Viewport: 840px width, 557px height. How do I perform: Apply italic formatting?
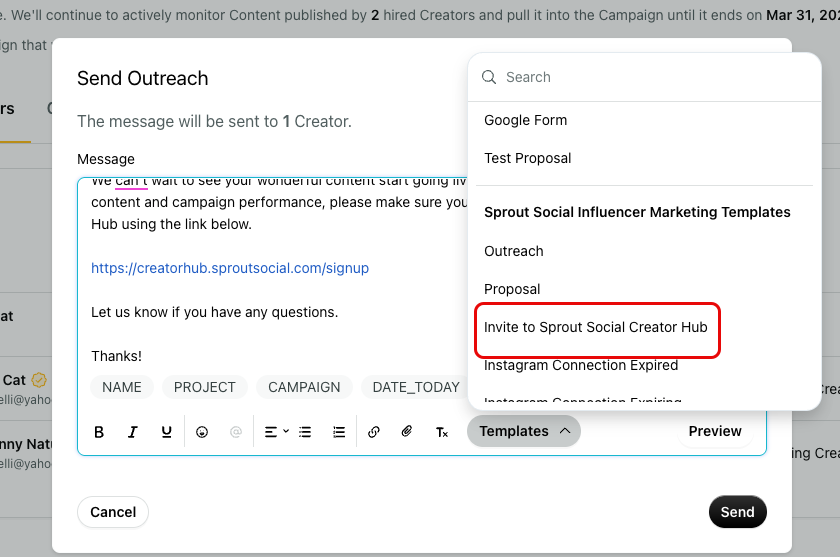click(x=132, y=432)
